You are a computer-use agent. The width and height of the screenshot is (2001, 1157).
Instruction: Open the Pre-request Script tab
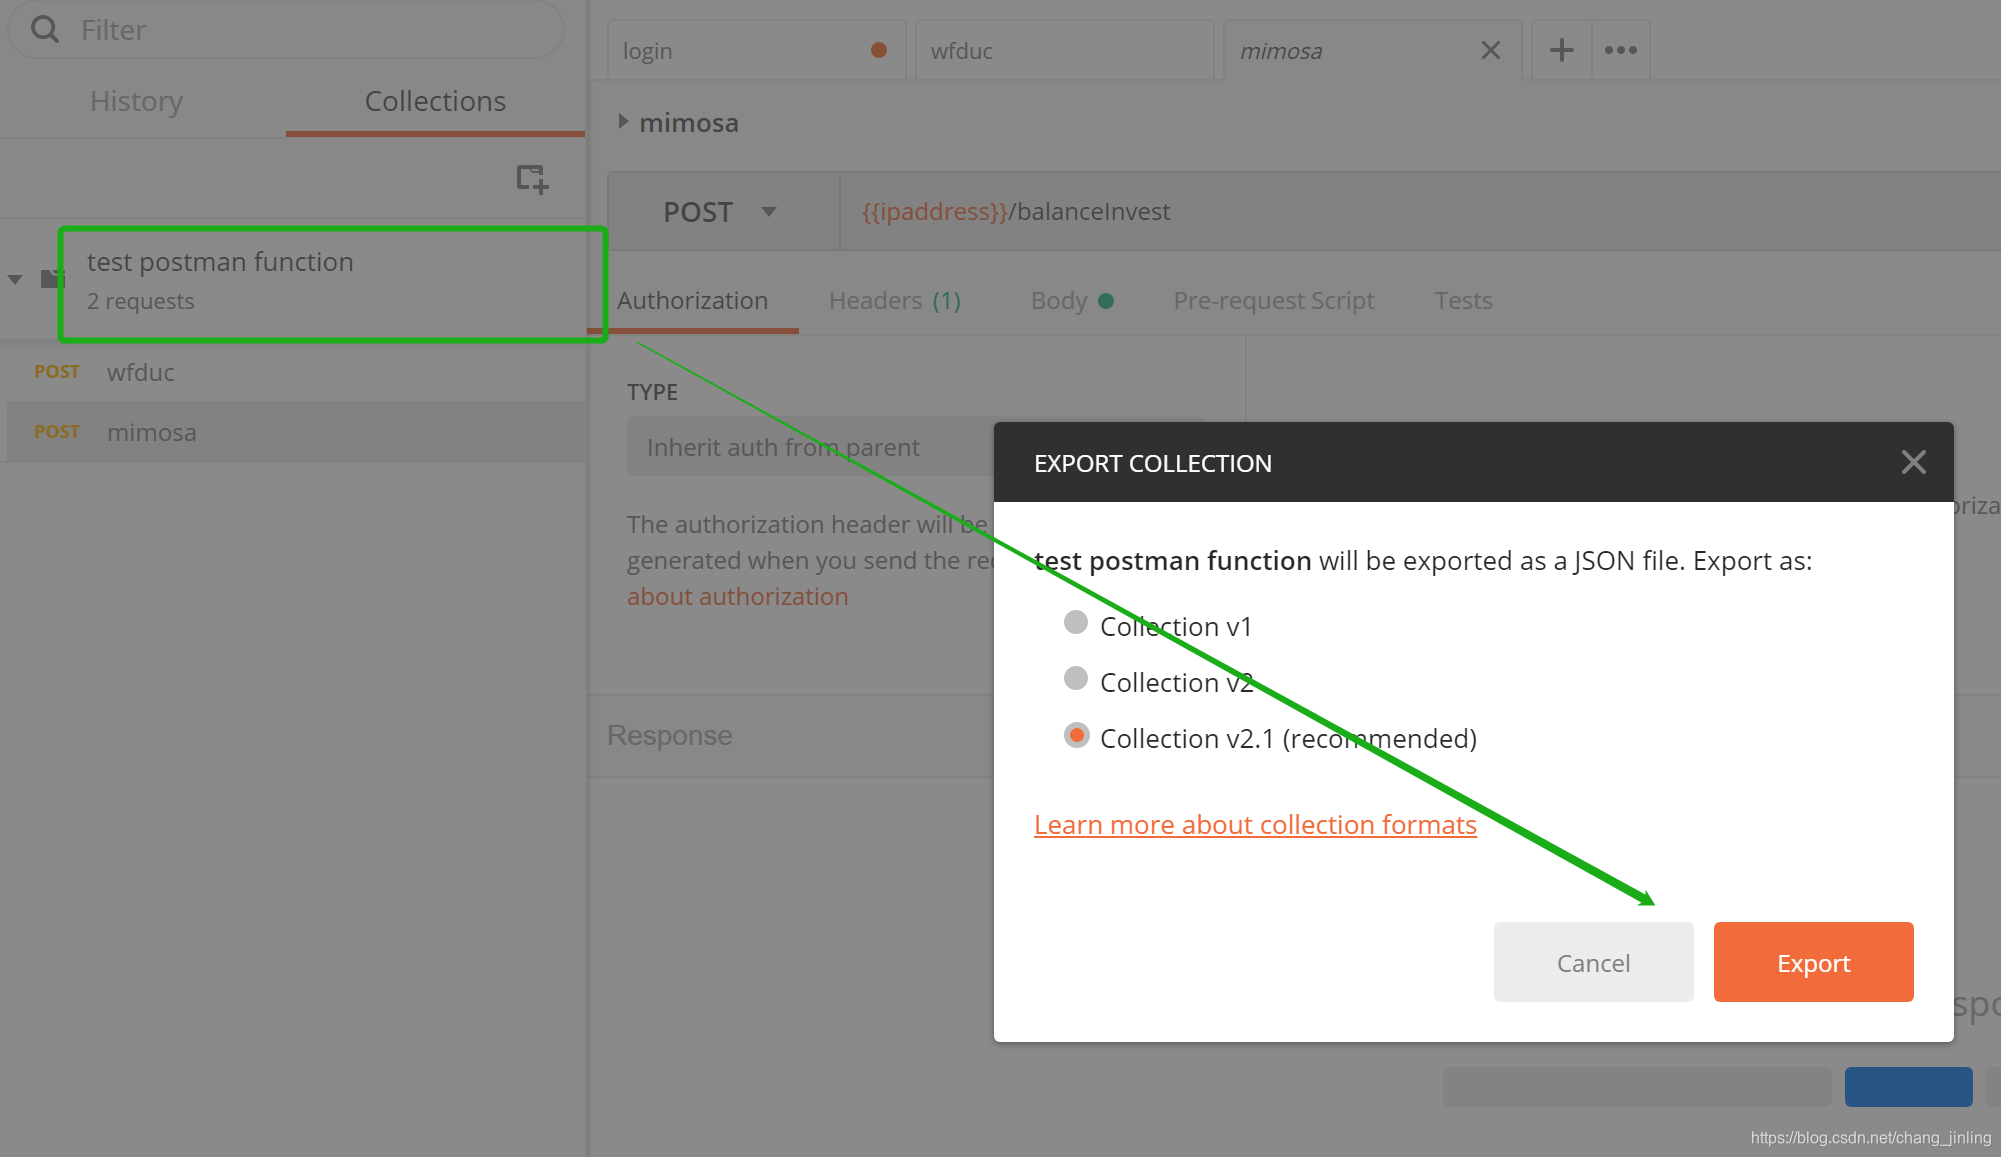(1273, 300)
